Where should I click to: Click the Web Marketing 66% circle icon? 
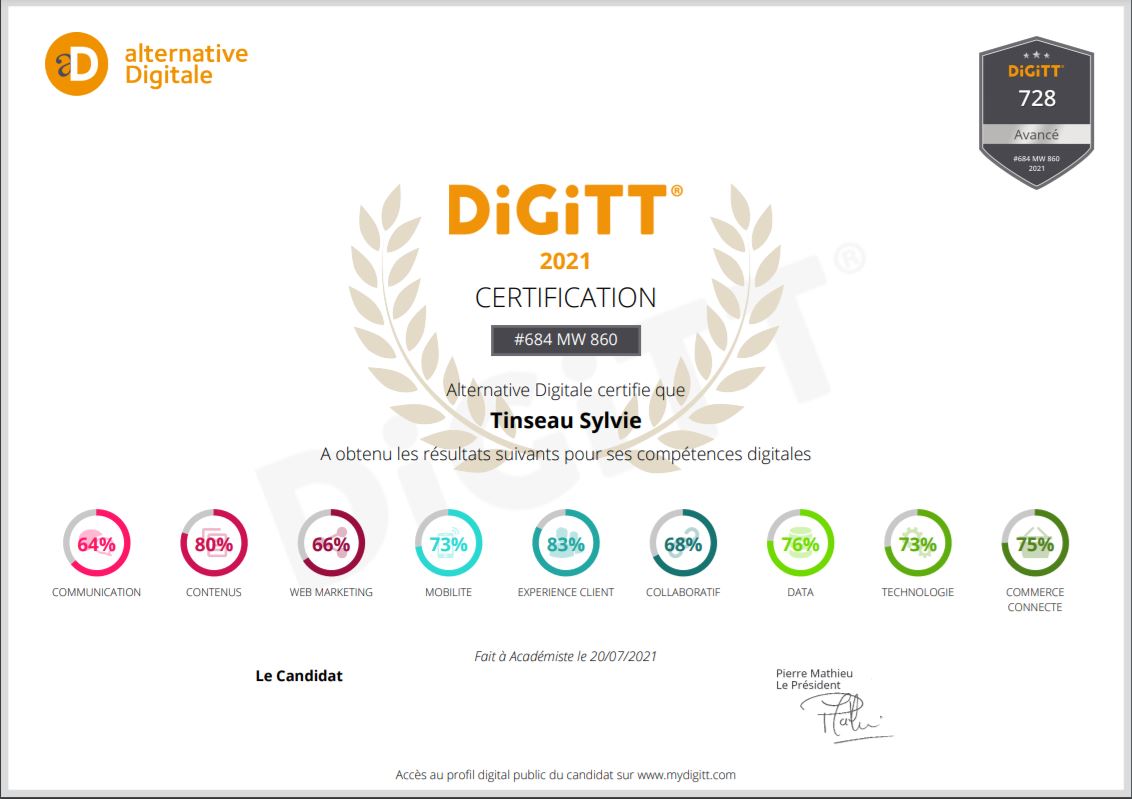tap(331, 544)
